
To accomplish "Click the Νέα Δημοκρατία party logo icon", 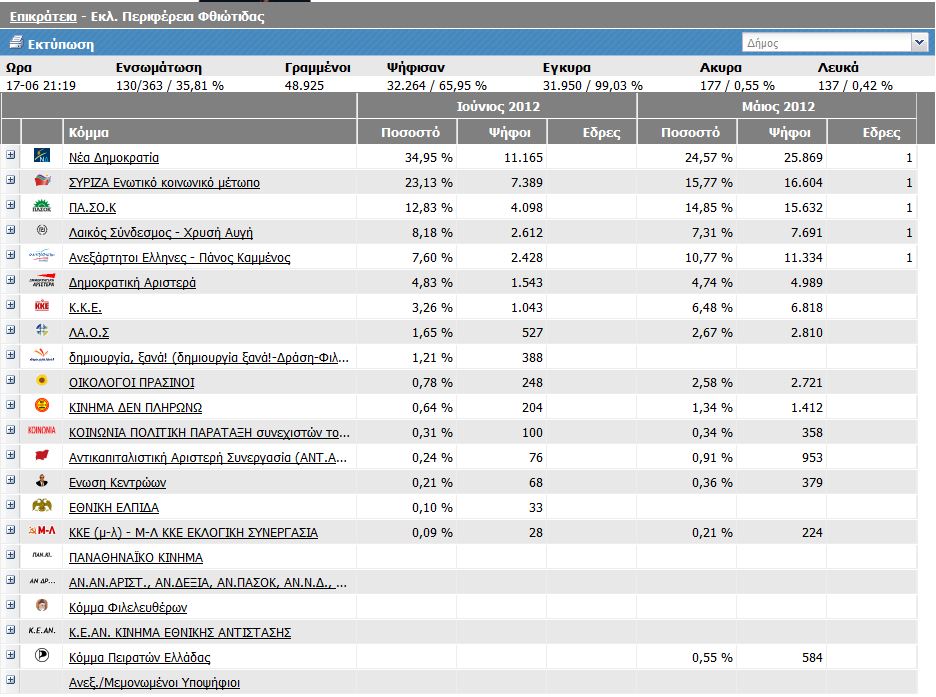I will coord(42,157).
